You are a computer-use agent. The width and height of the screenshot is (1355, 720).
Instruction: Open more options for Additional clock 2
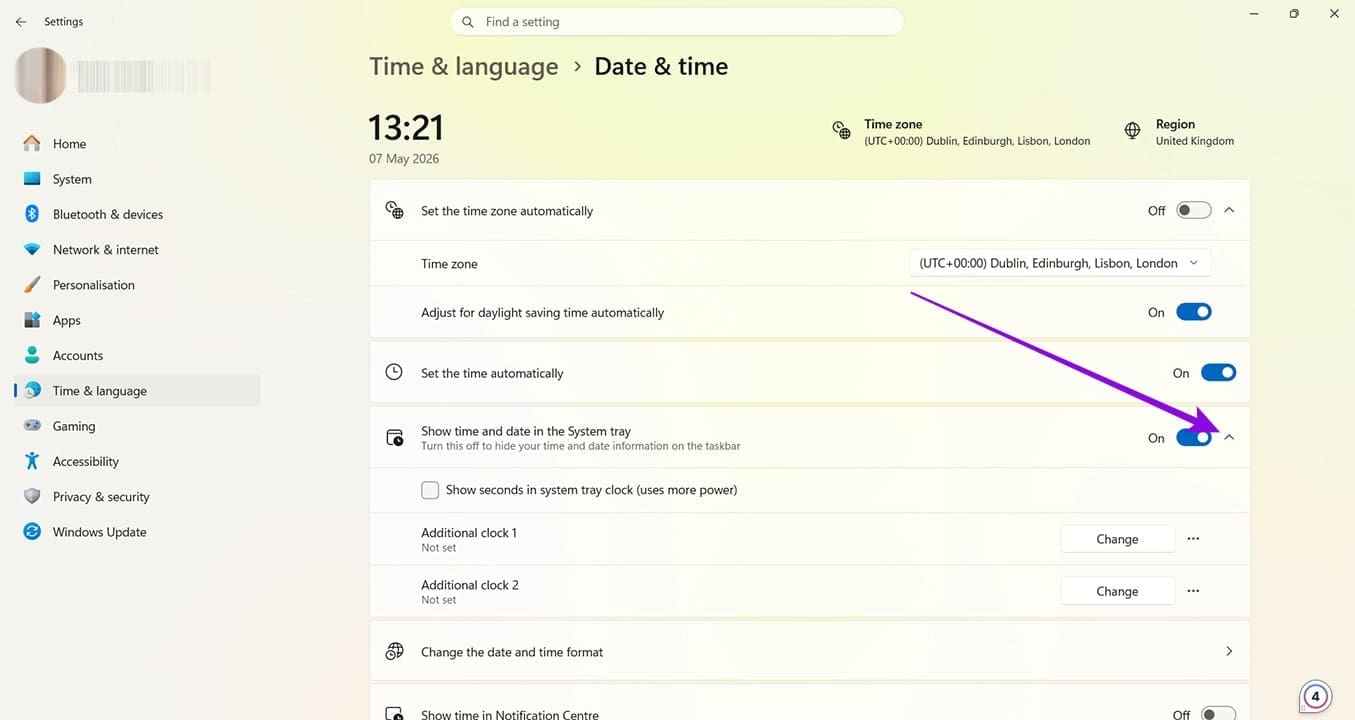[x=1193, y=591]
